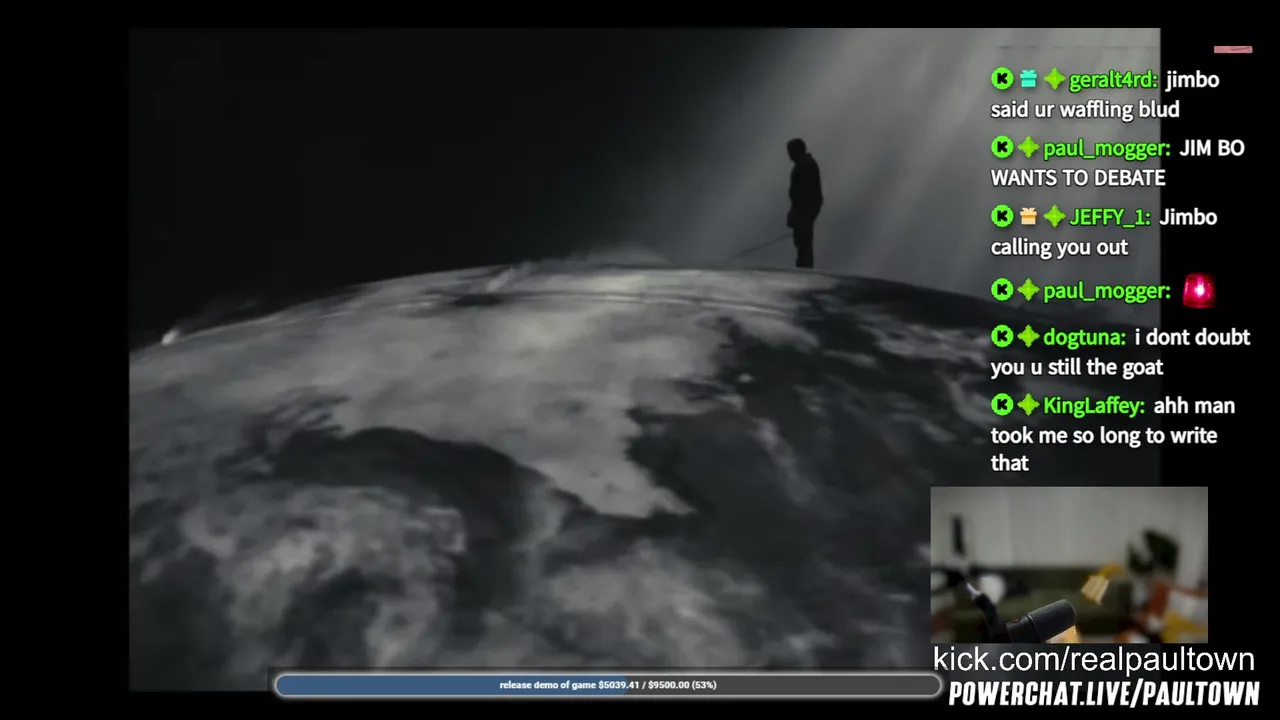Screen dimensions: 1280x720
Task: Click 'calling you out' message text
Action: click(x=1059, y=247)
